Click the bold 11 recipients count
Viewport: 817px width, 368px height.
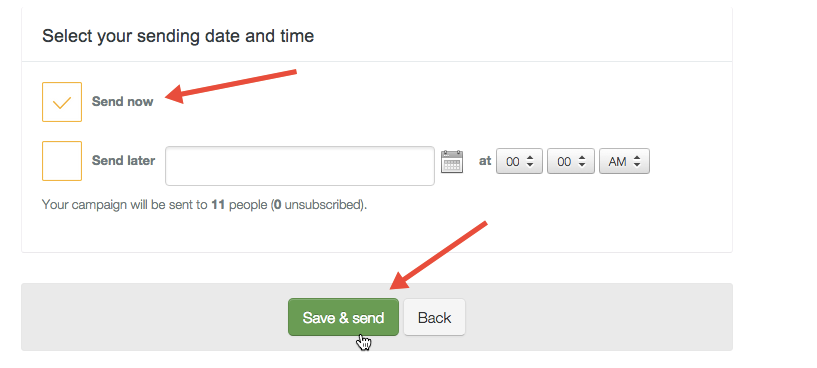pos(218,204)
